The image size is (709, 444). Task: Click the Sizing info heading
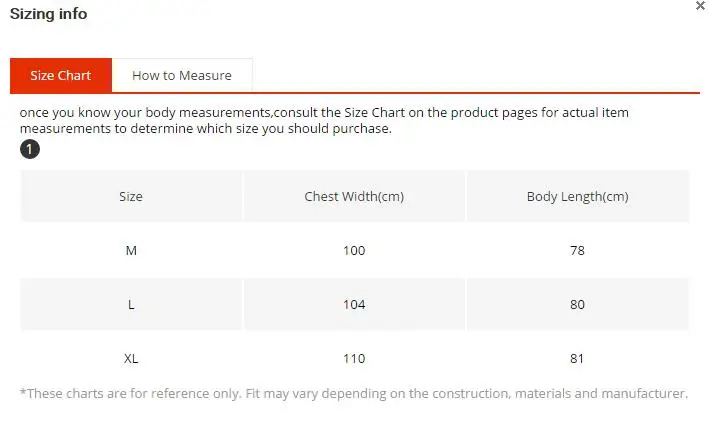[48, 14]
